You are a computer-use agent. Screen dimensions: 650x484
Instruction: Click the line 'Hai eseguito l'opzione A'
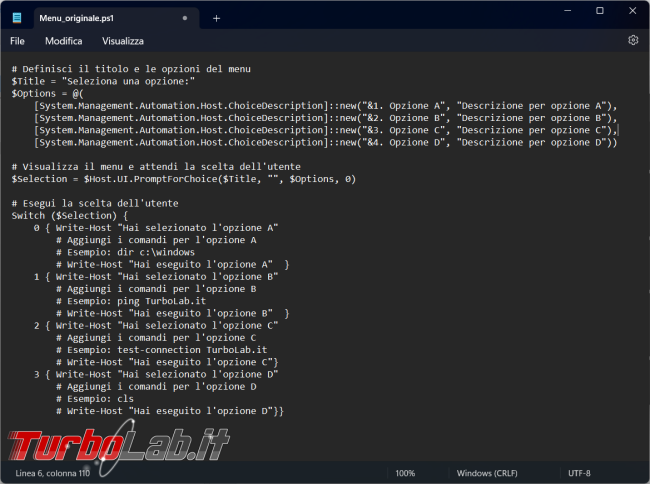[x=172, y=264]
